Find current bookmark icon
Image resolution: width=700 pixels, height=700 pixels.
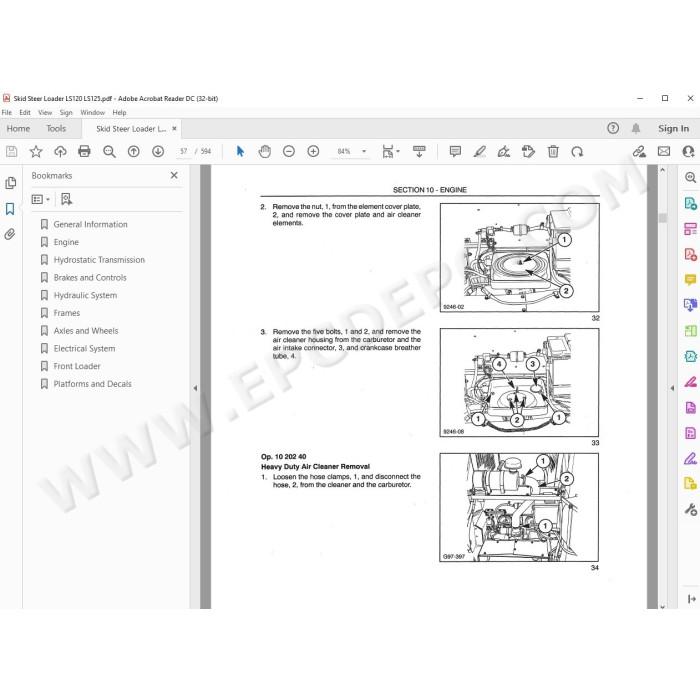click(x=66, y=199)
